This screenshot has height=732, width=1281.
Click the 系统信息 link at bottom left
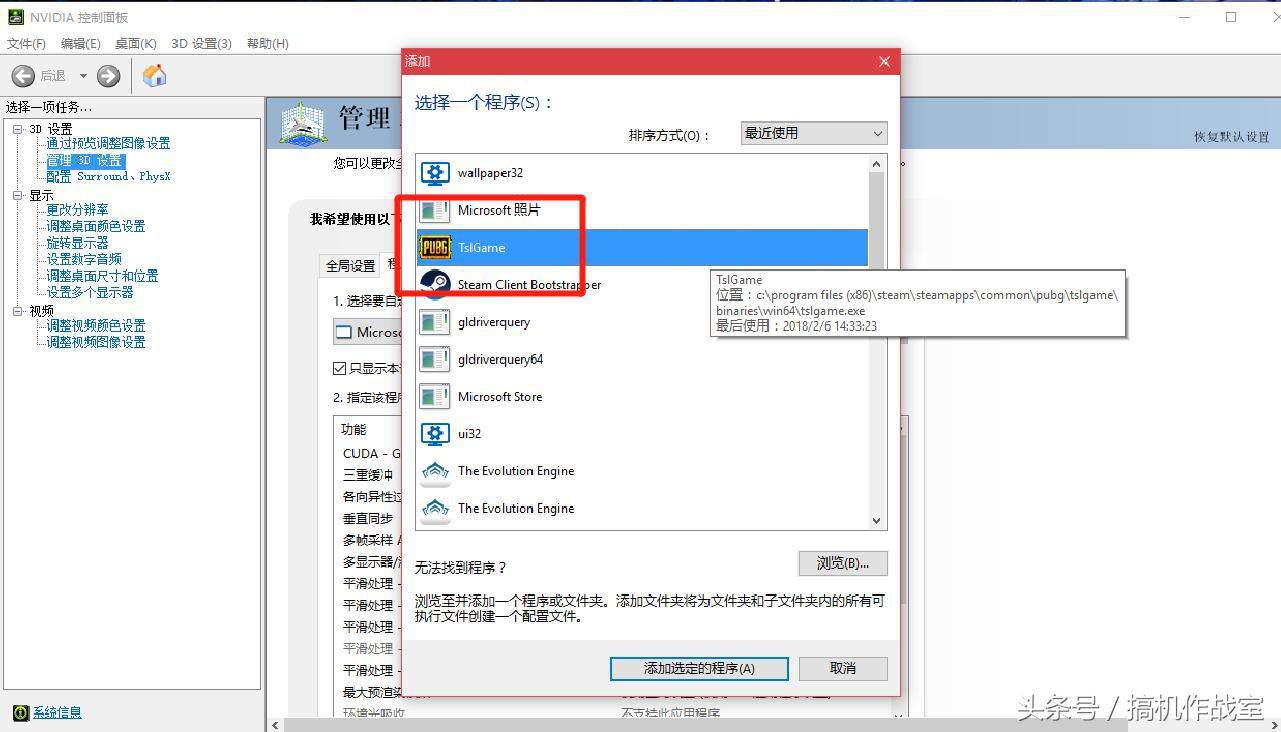pos(56,712)
